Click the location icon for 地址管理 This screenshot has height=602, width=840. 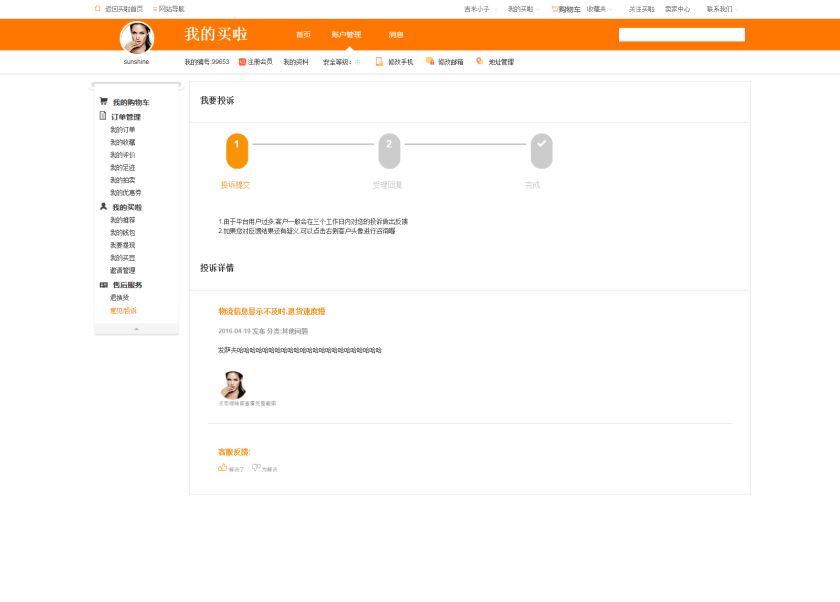point(480,61)
